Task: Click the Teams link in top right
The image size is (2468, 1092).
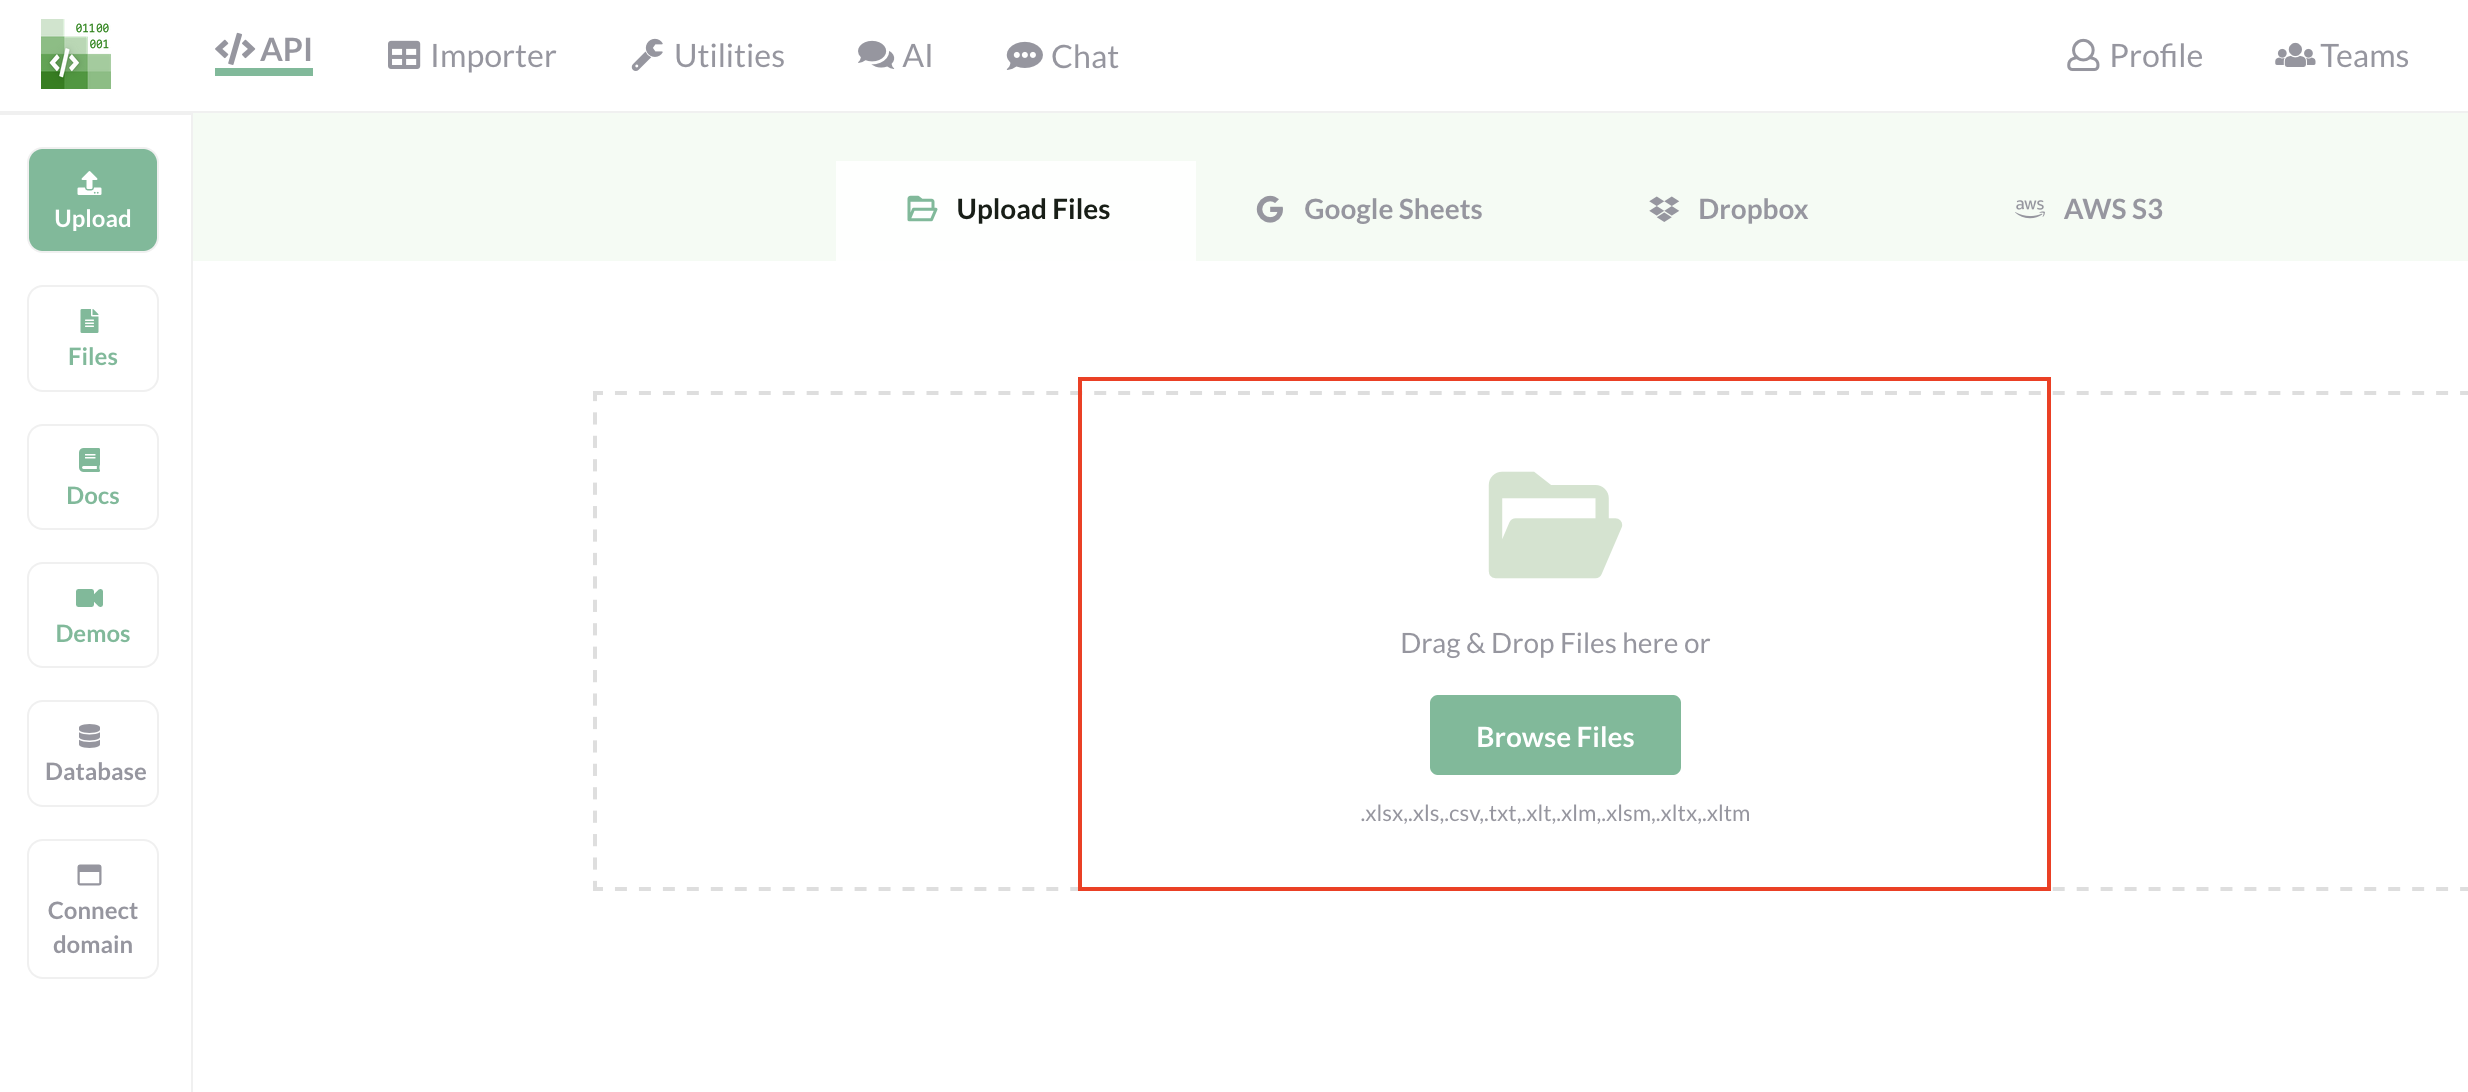Action: (2341, 55)
